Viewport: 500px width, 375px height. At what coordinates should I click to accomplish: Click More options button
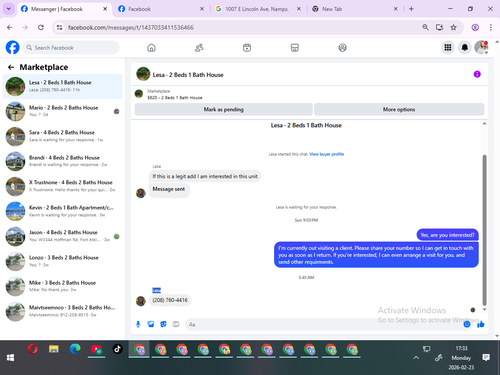[x=399, y=109]
